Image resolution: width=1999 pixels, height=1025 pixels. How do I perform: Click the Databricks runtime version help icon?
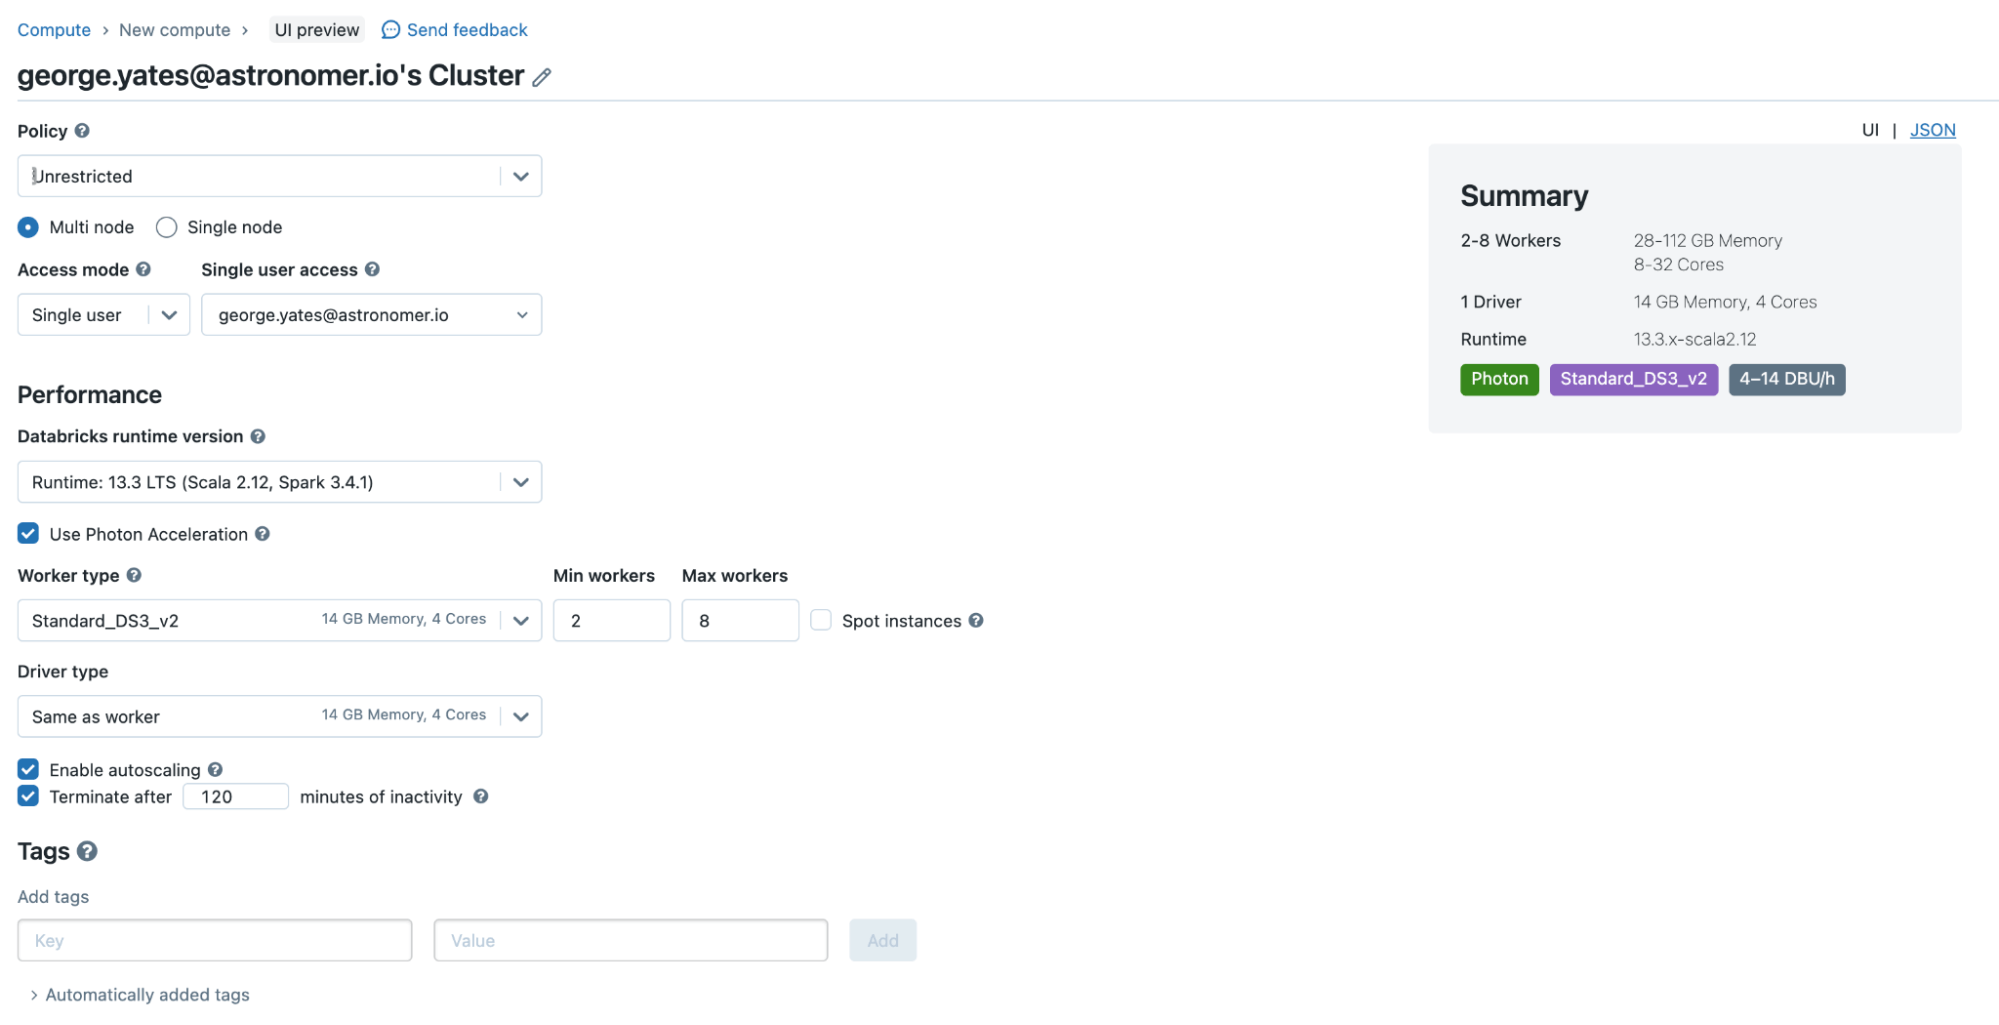pyautogui.click(x=258, y=436)
